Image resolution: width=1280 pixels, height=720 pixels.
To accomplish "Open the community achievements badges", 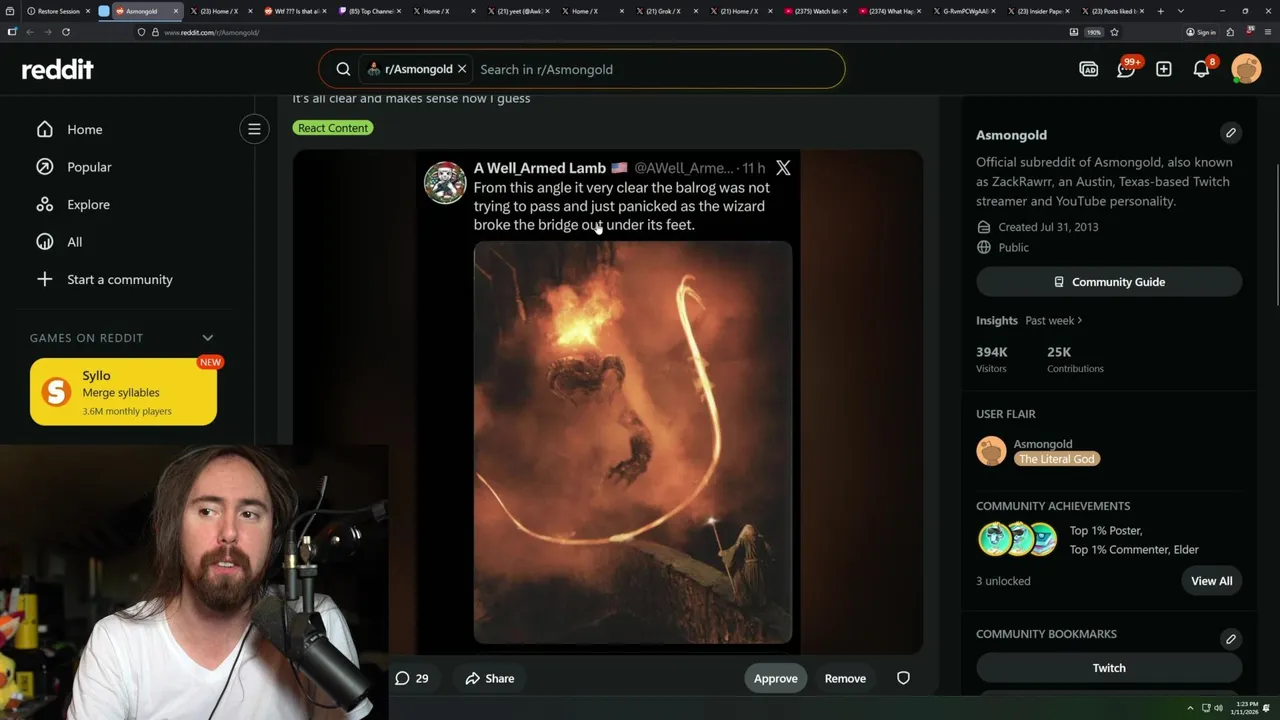I will [x=1017, y=539].
